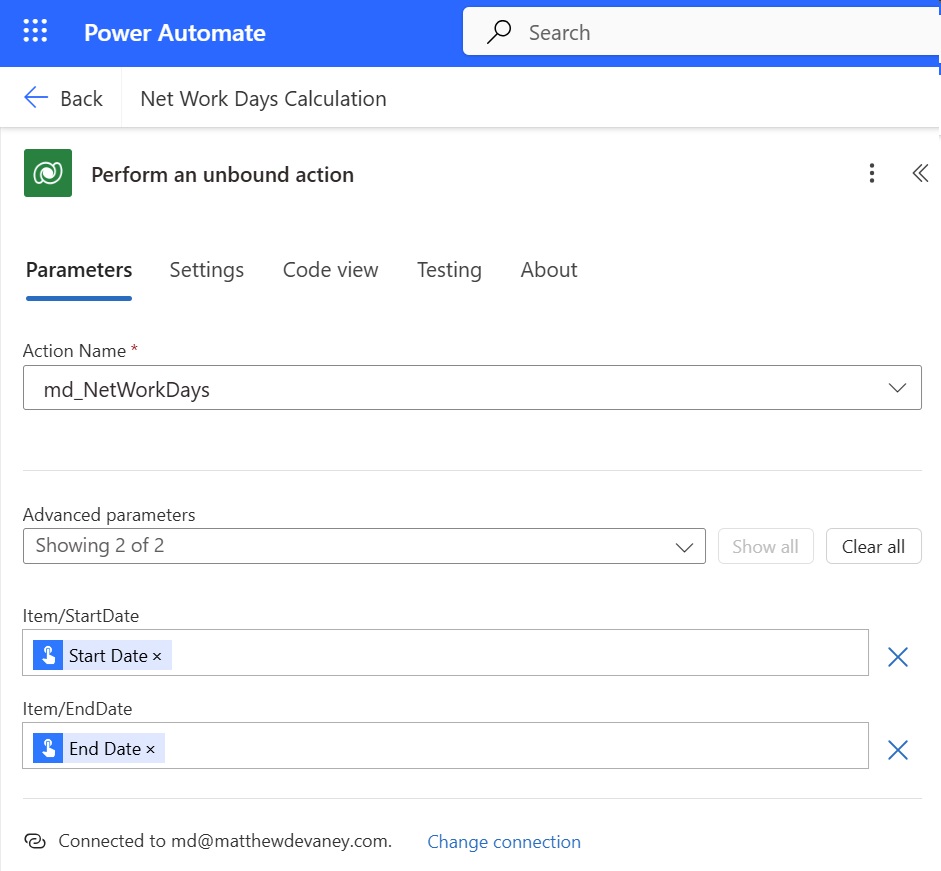
Task: Collapse the action panel with double chevron
Action: pos(920,173)
